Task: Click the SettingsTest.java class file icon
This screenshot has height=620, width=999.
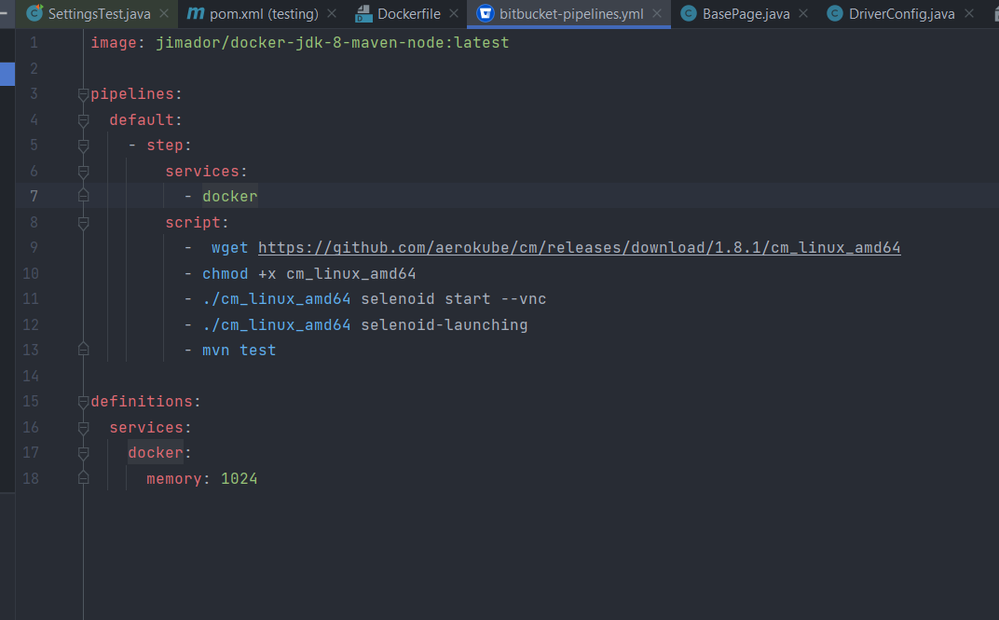Action: point(34,13)
